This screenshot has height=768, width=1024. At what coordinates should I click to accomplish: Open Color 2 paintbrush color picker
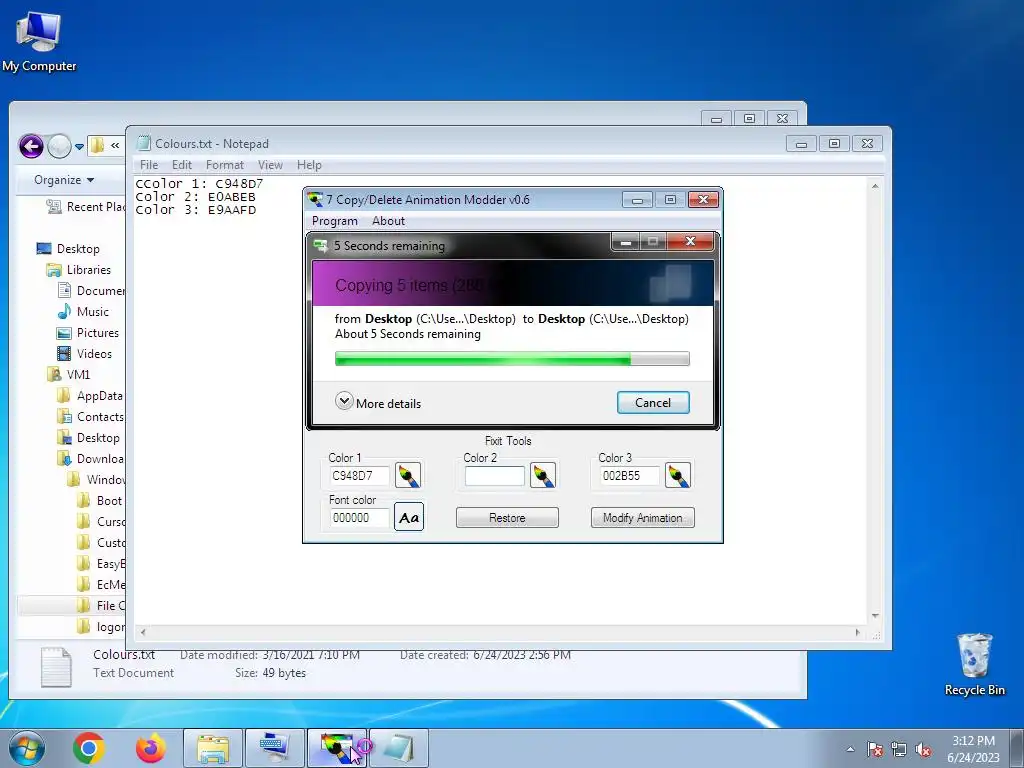pyautogui.click(x=543, y=475)
